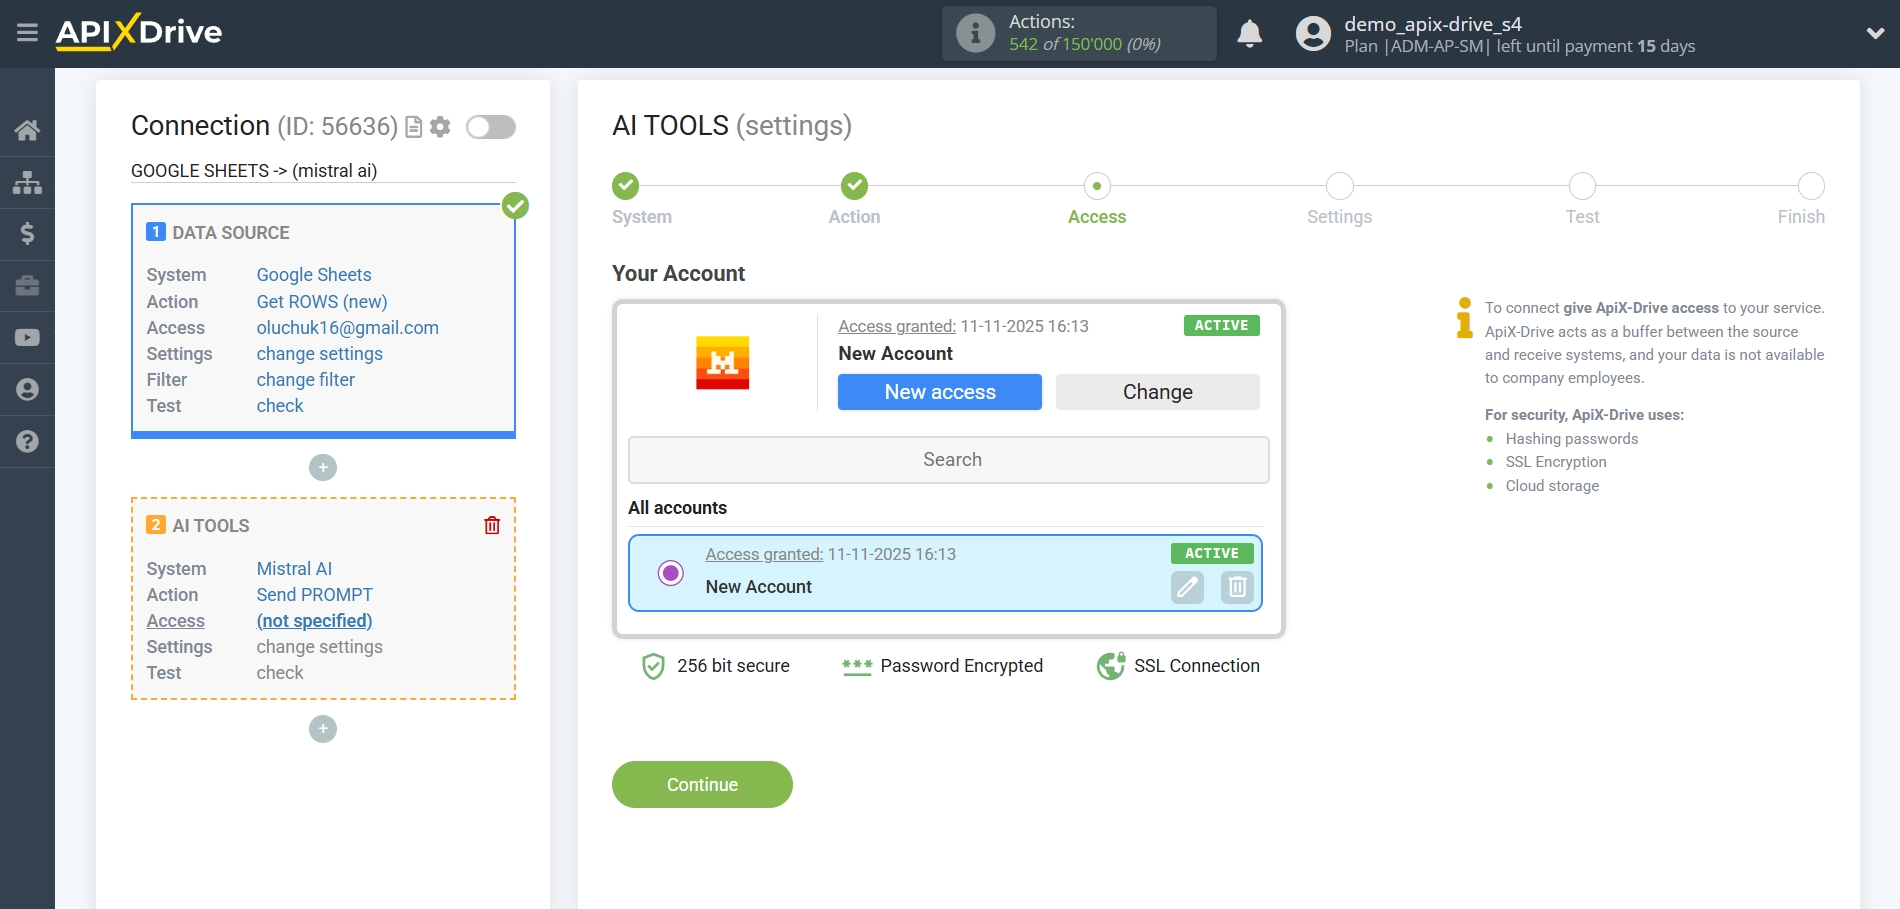Open the payments section via dollar sidebar icon
Image resolution: width=1900 pixels, height=909 pixels.
click(x=27, y=234)
